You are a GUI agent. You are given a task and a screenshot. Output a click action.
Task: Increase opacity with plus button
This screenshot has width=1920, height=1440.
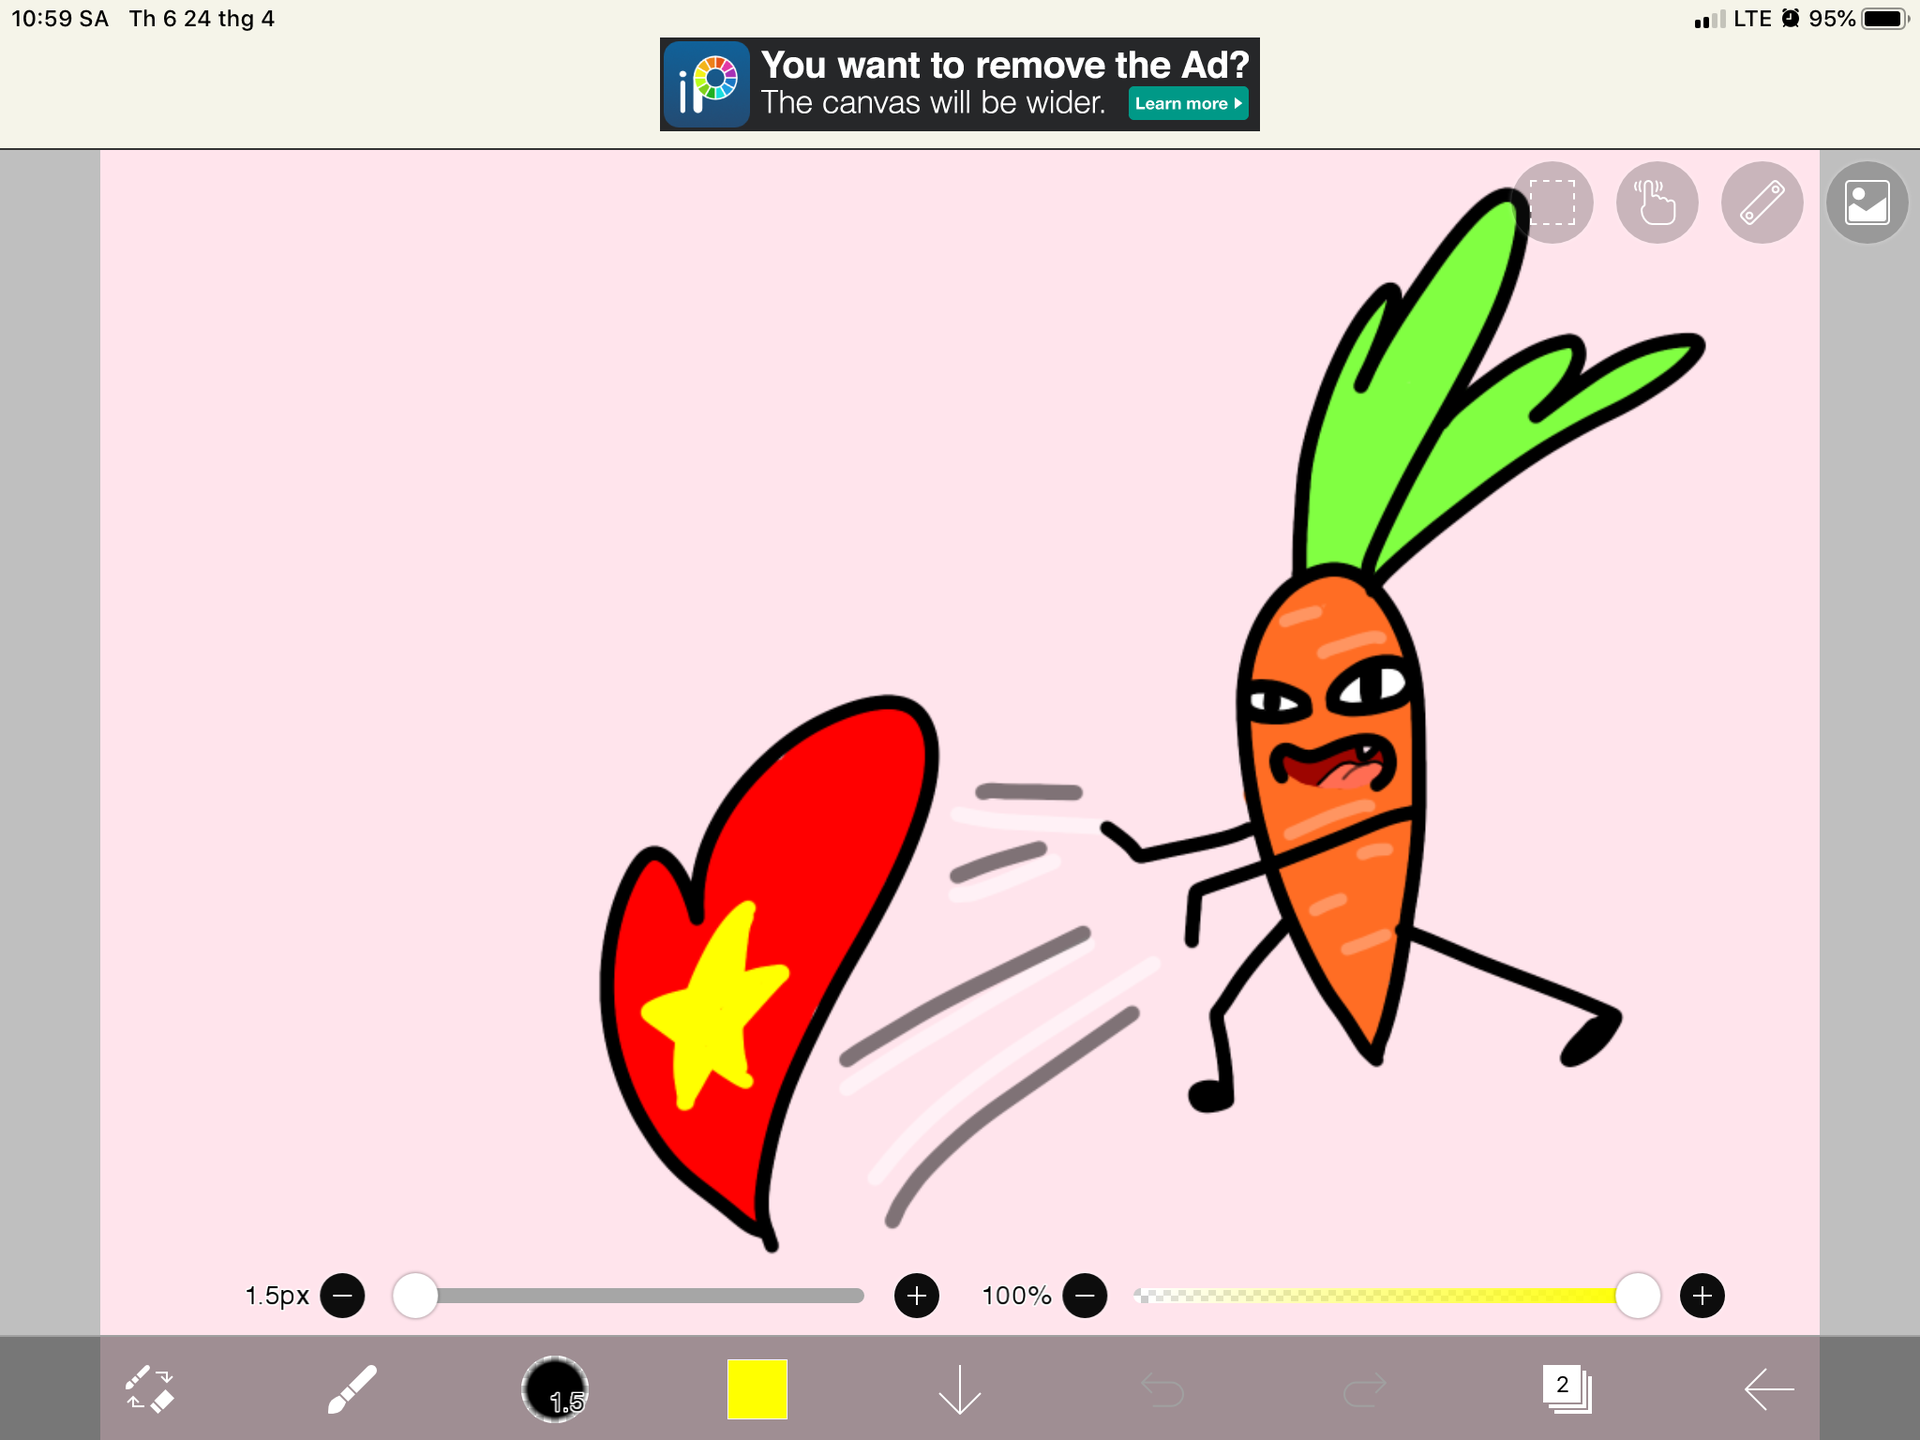coord(1702,1296)
